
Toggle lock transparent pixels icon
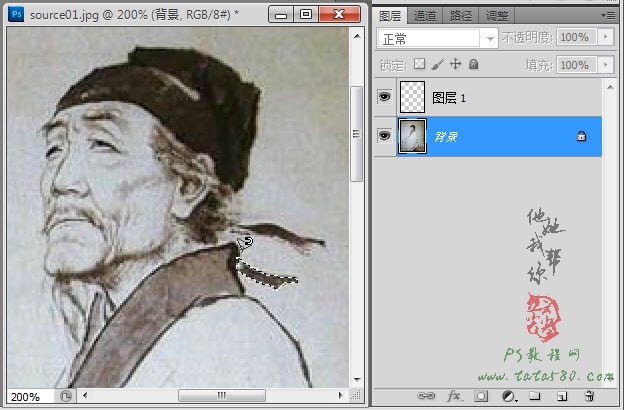pyautogui.click(x=419, y=64)
